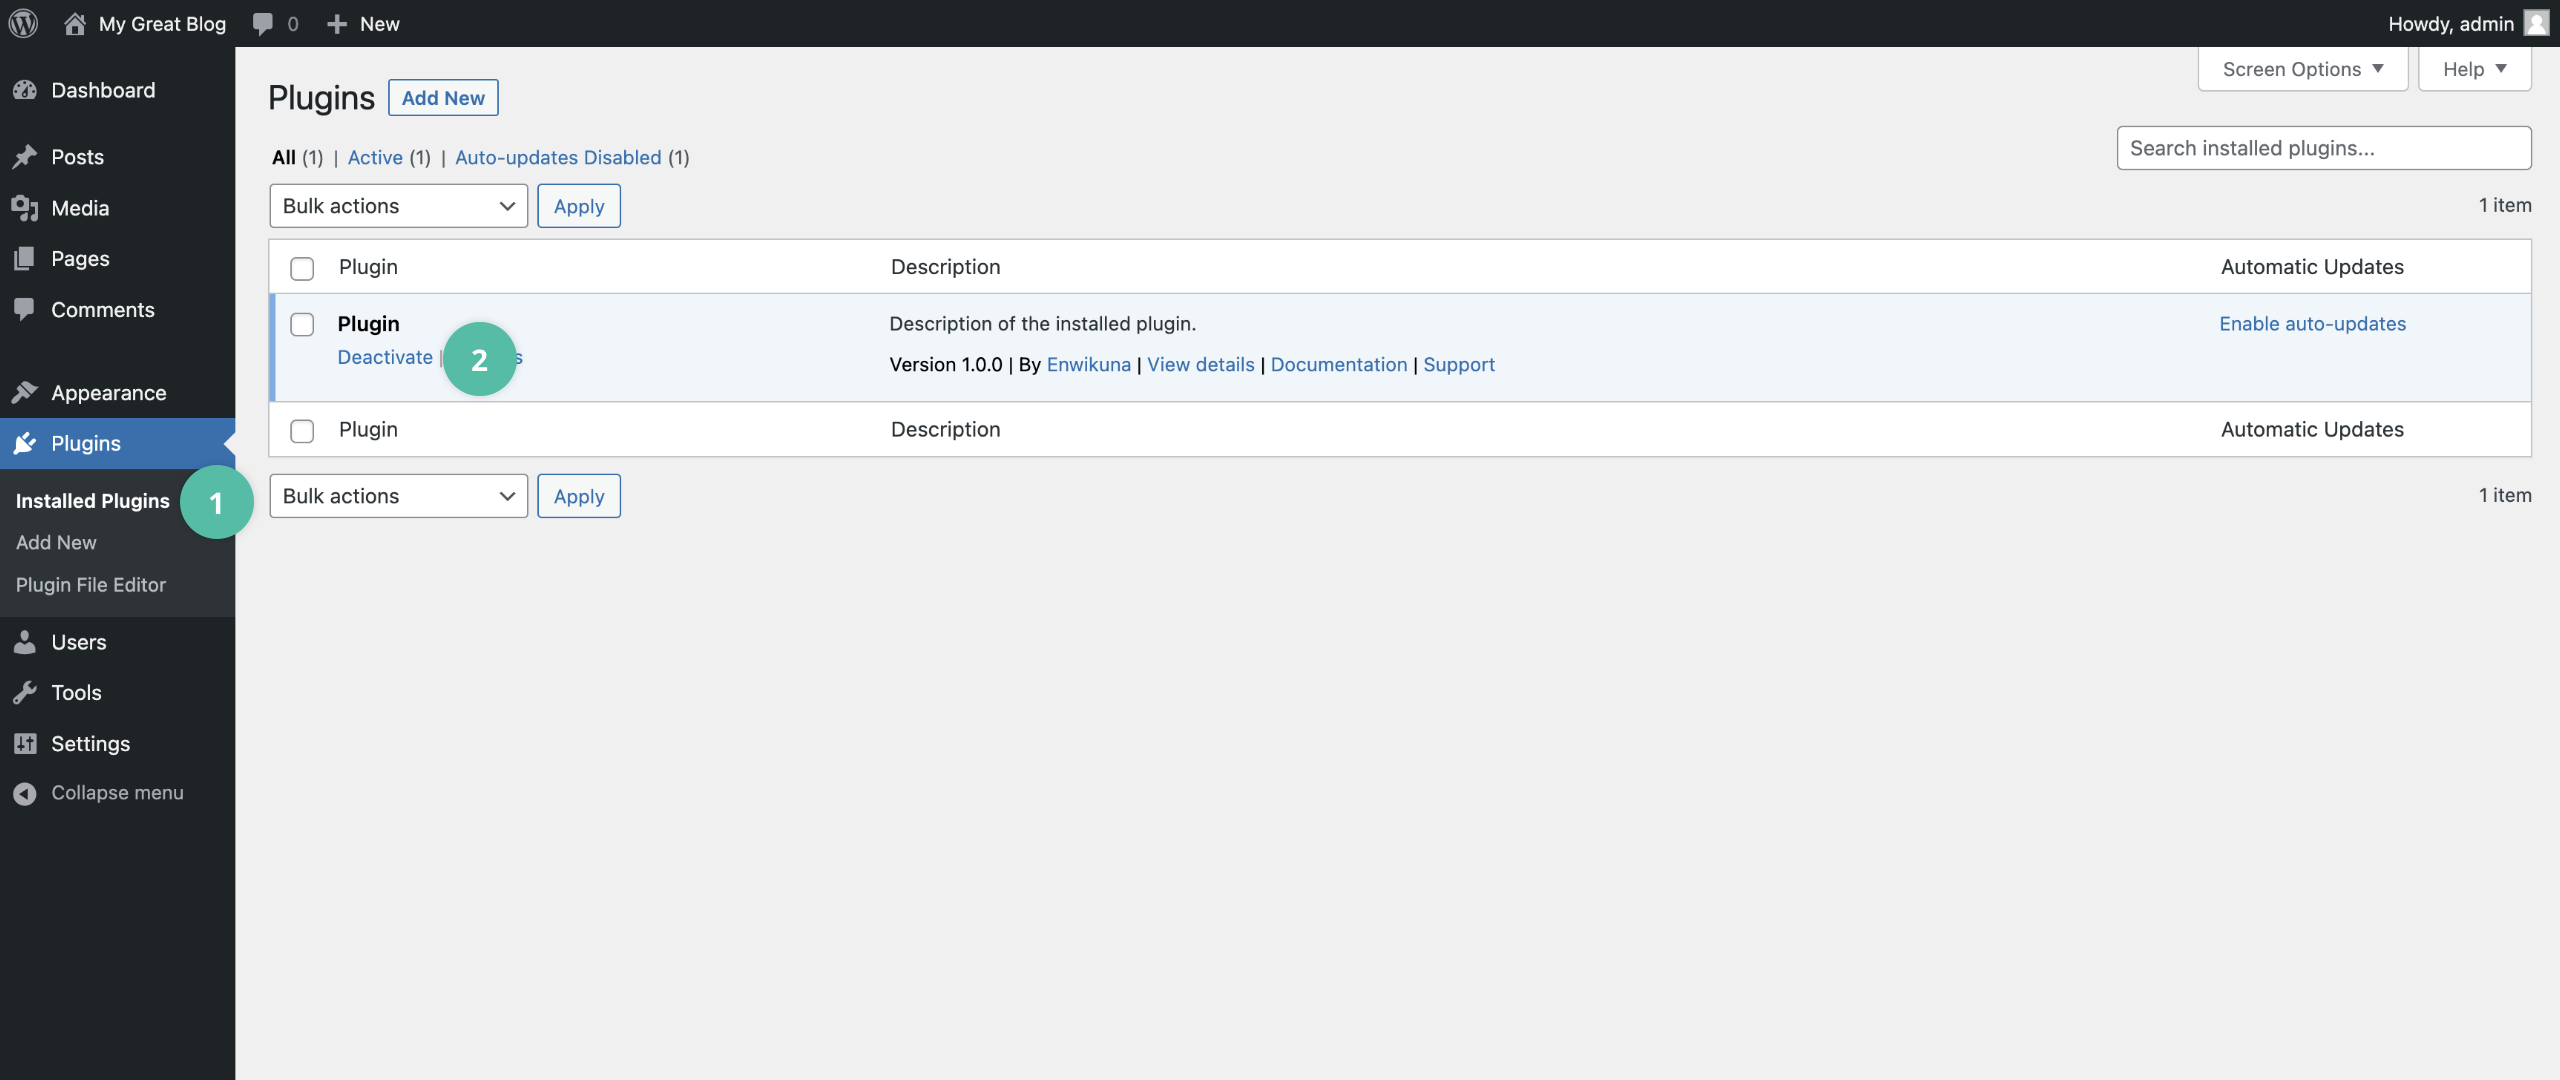Screen dimensions: 2560x1080
Task: Focus the Search installed plugins field
Action: click(2324, 148)
